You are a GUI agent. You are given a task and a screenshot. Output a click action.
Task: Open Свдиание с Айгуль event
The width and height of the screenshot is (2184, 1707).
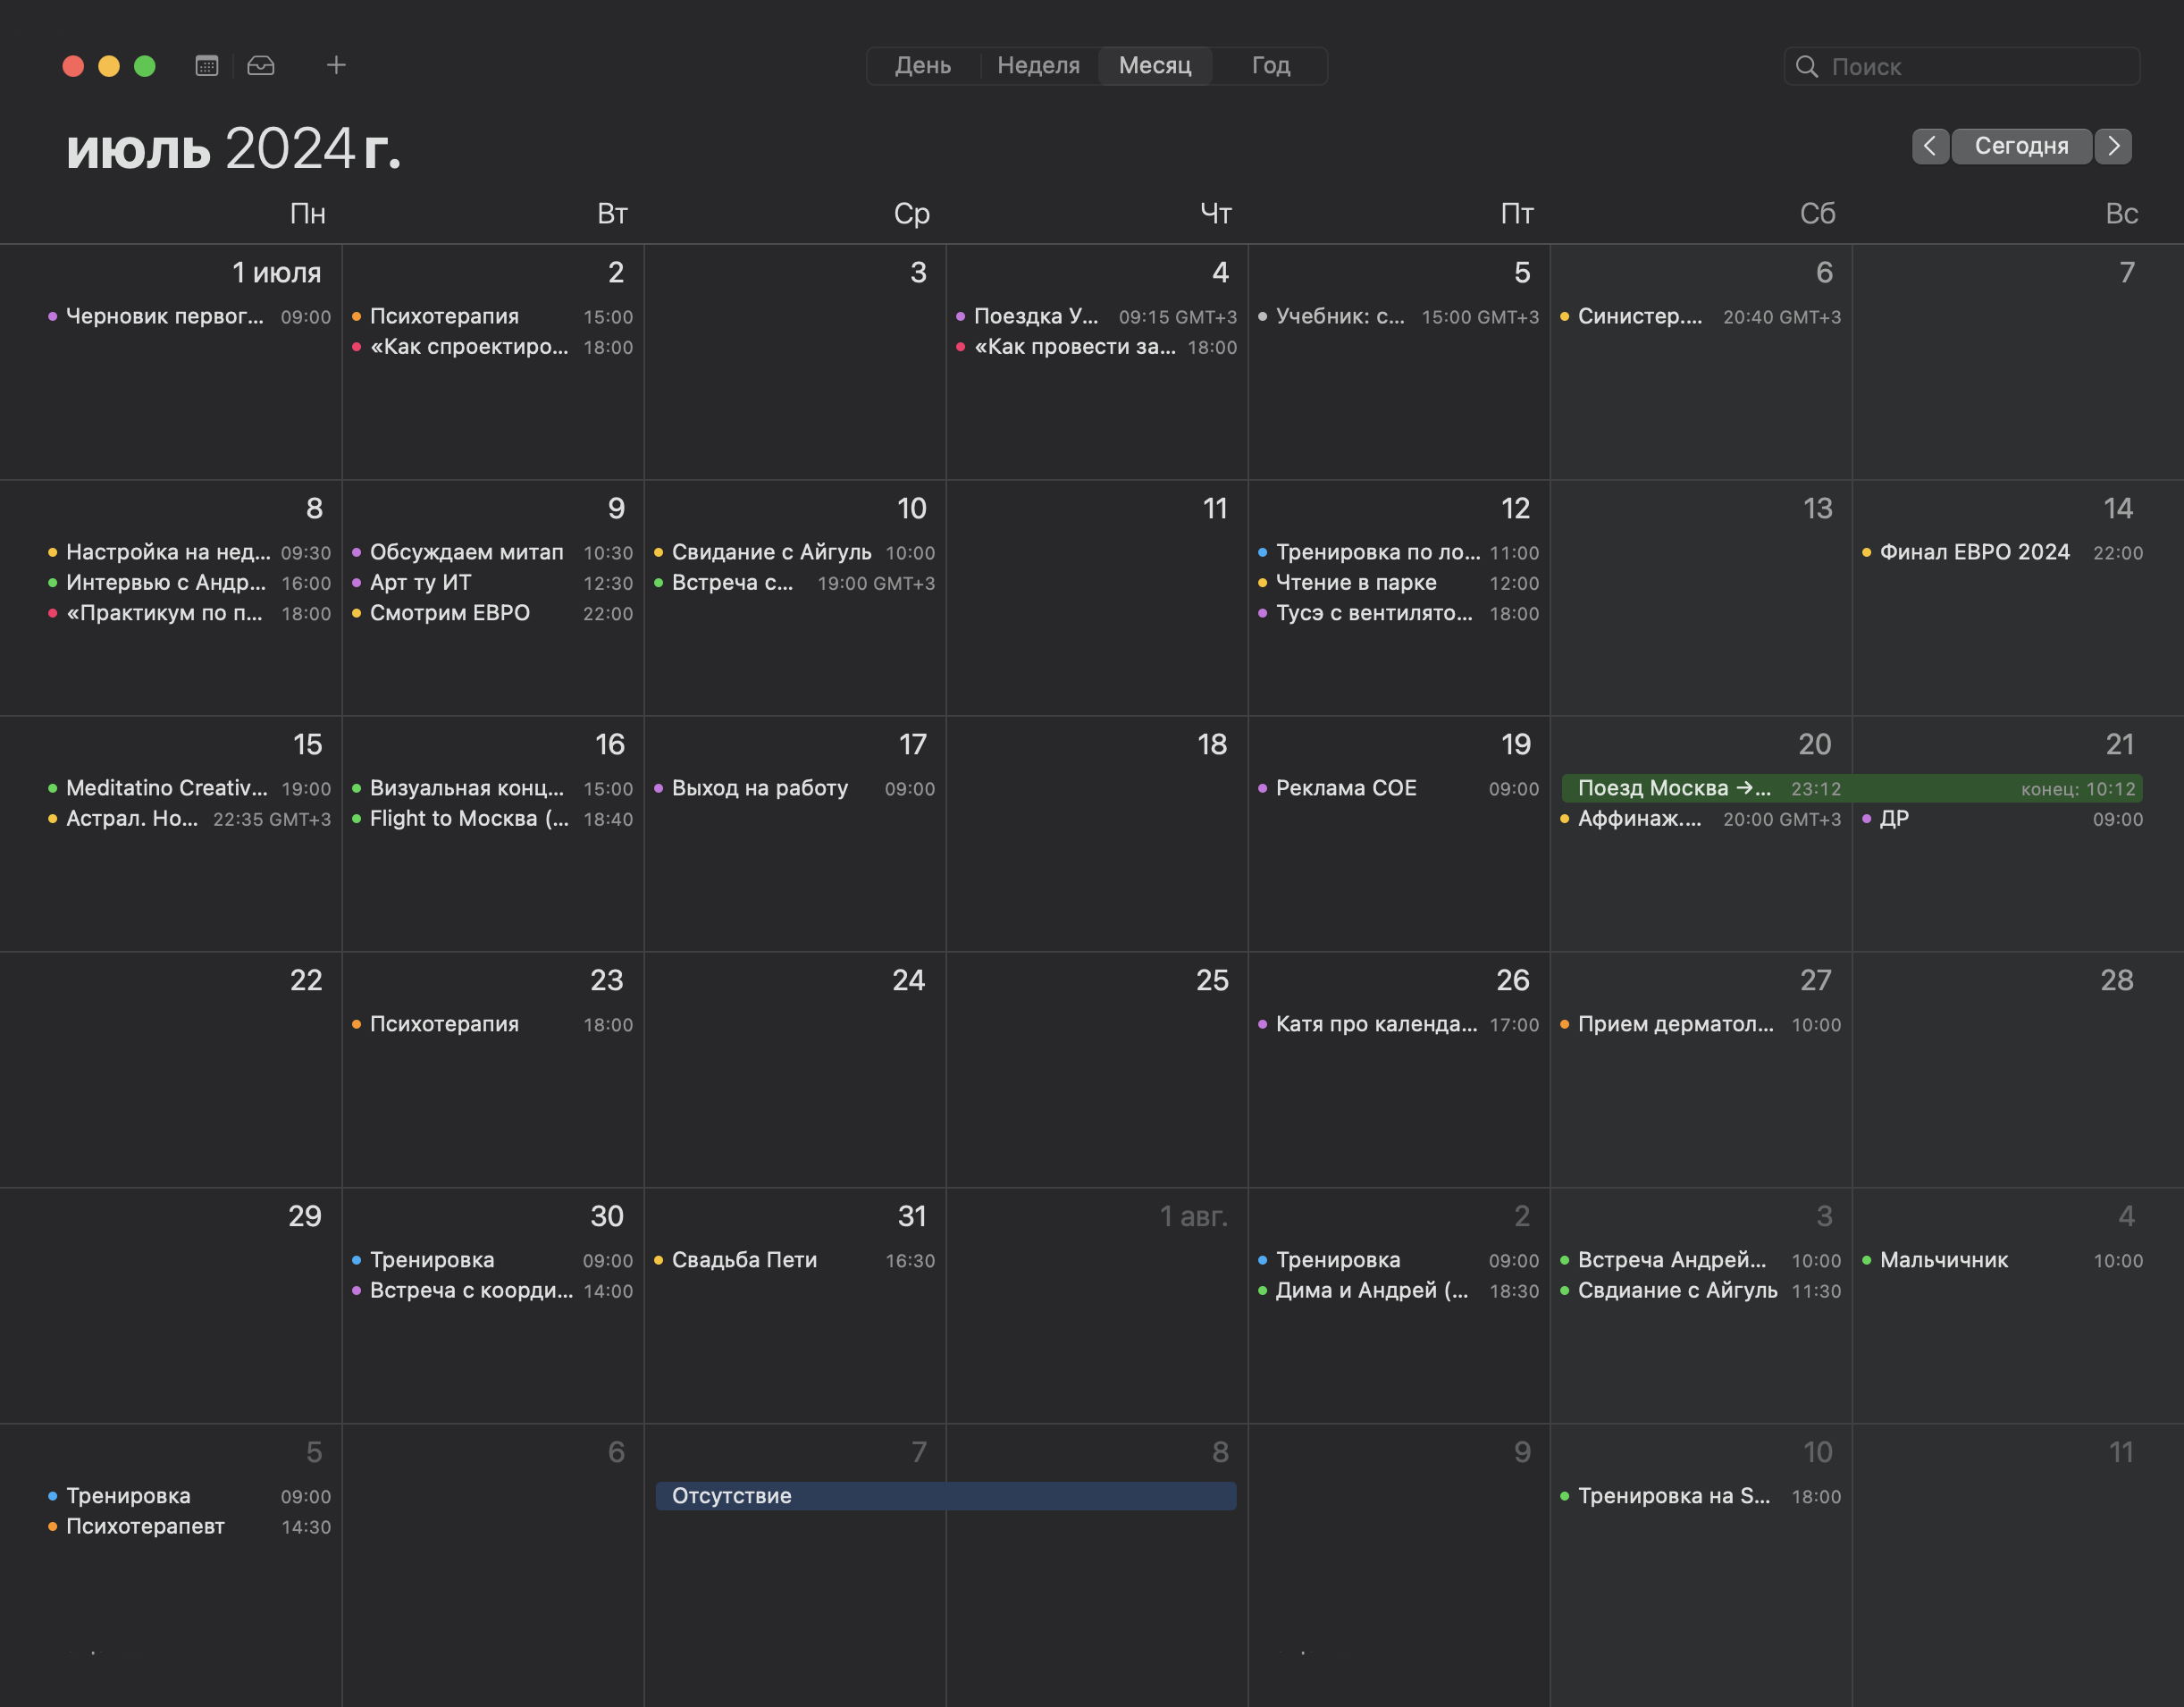pyautogui.click(x=1700, y=1291)
